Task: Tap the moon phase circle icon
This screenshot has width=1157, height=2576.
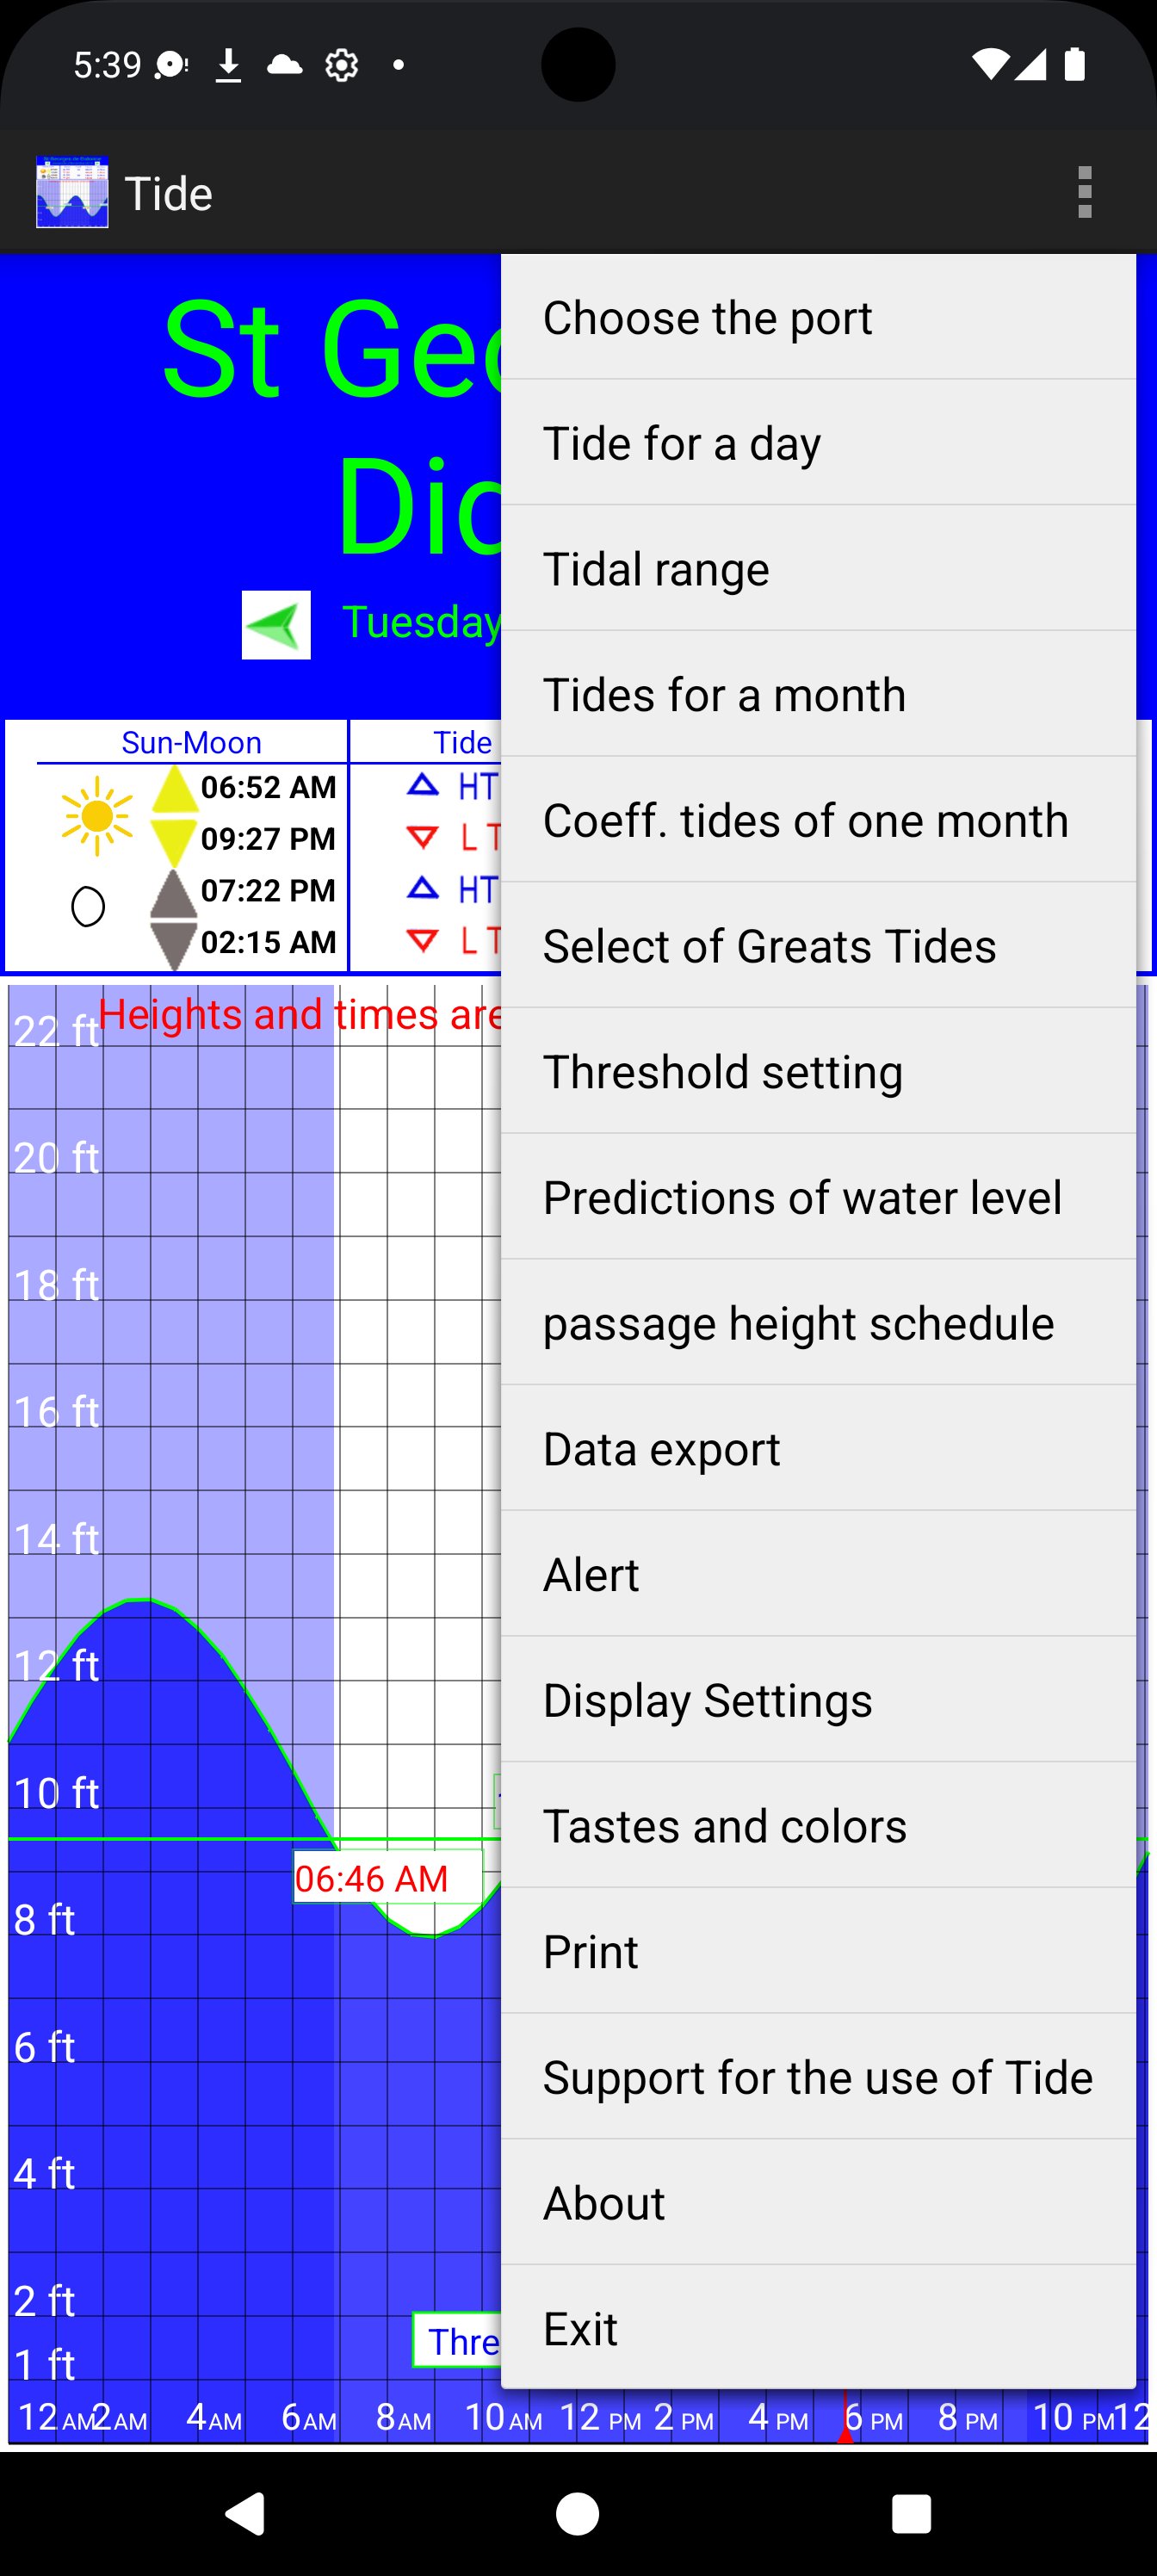Action: point(88,907)
